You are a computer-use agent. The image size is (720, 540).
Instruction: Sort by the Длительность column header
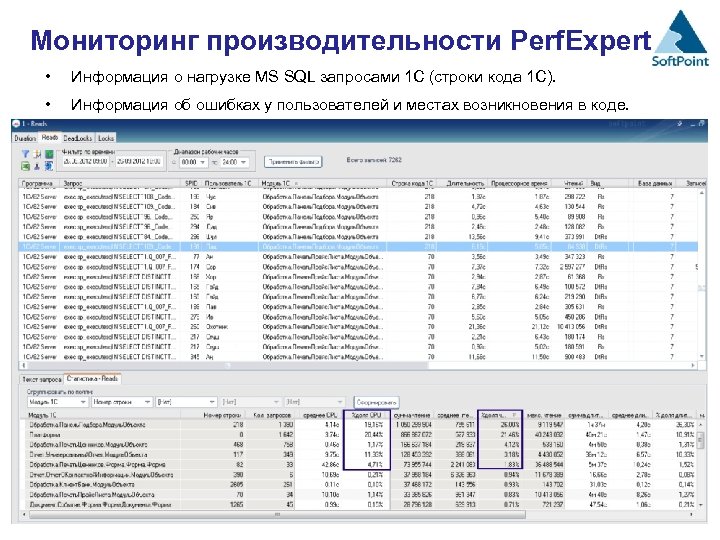click(x=461, y=184)
